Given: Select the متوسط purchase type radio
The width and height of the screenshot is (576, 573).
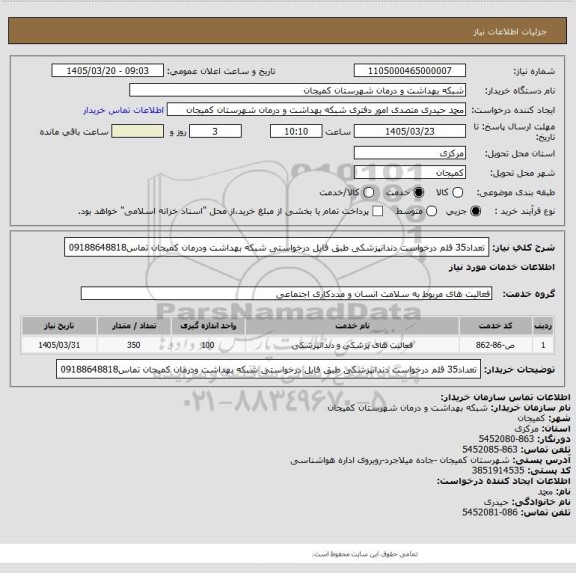Looking at the screenshot, I should click(x=431, y=211).
